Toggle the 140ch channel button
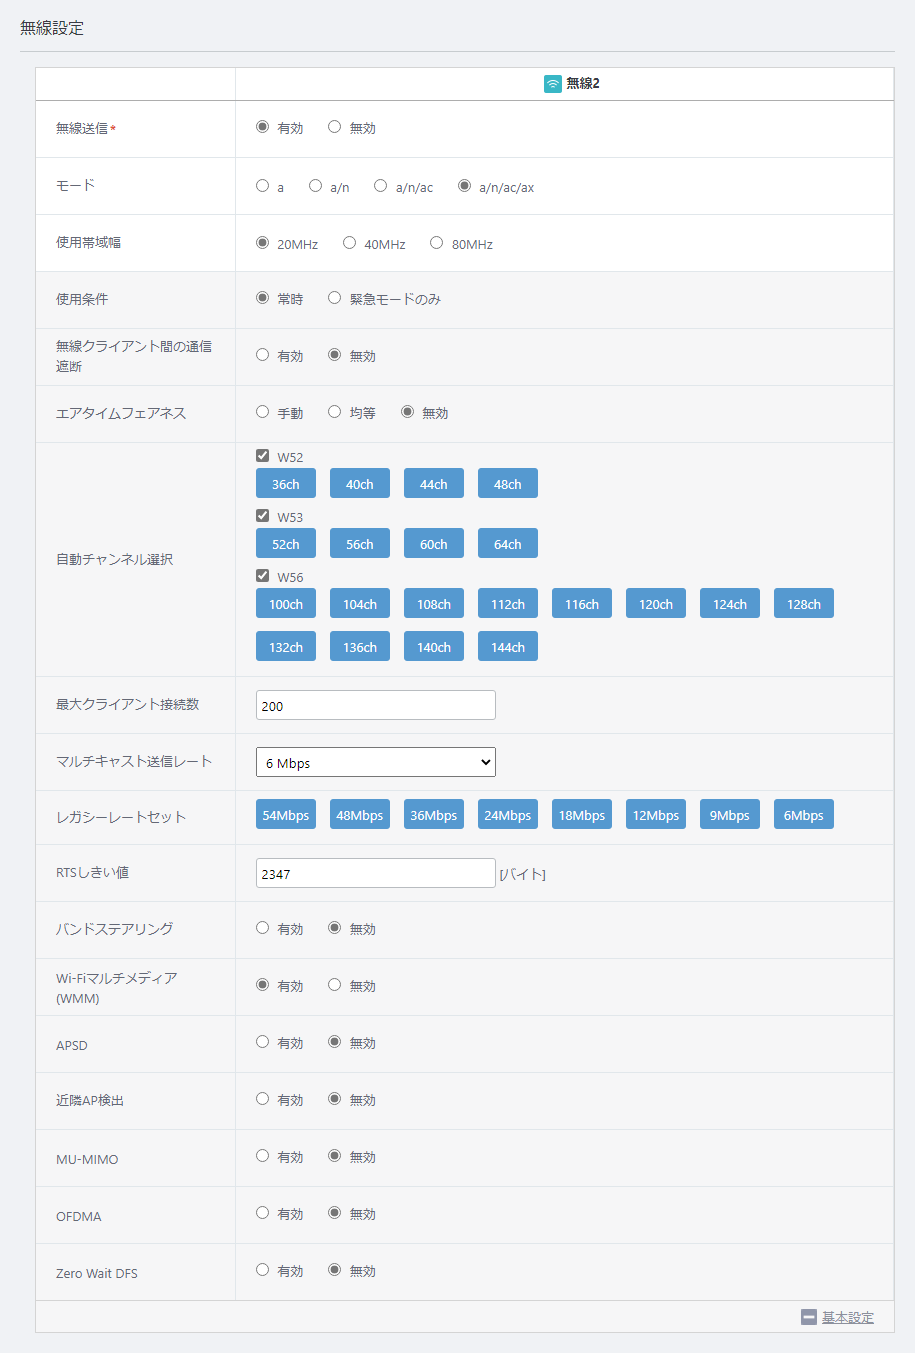The width and height of the screenshot is (915, 1353). 434,647
